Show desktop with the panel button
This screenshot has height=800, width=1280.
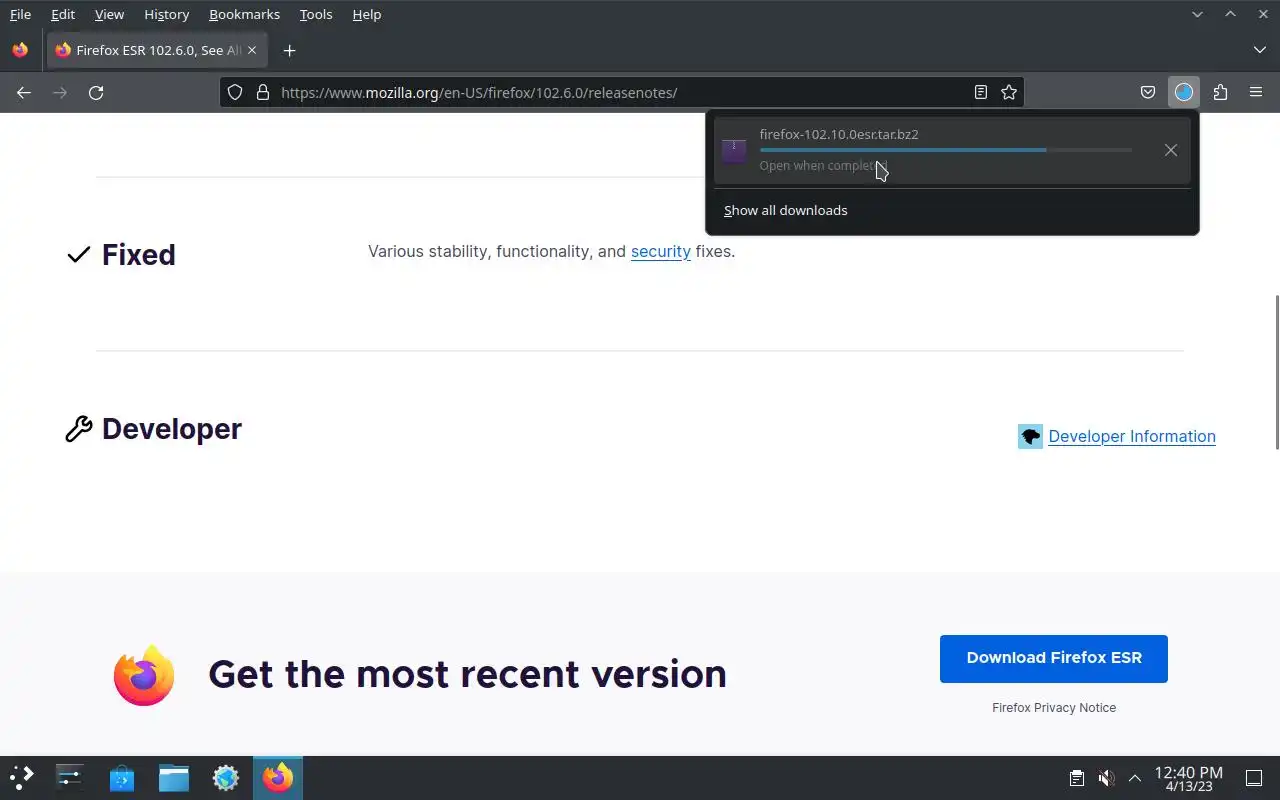pyautogui.click(x=1254, y=778)
